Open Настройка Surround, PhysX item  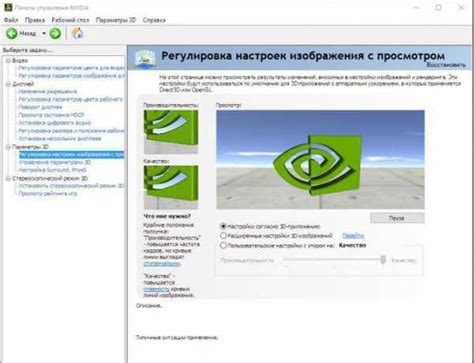click(52, 170)
